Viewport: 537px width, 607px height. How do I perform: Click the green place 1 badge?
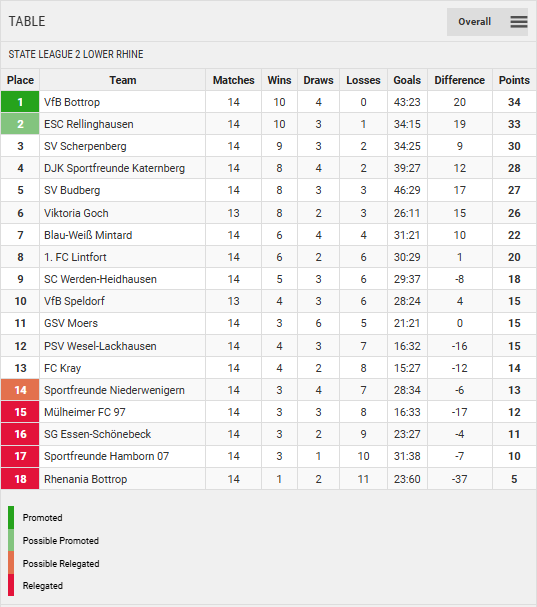pyautogui.click(x=20, y=102)
